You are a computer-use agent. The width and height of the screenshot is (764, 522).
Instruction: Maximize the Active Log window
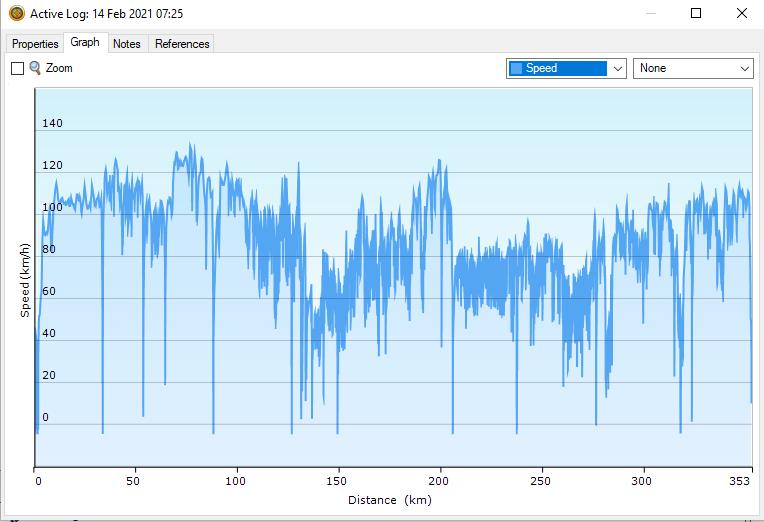[696, 14]
